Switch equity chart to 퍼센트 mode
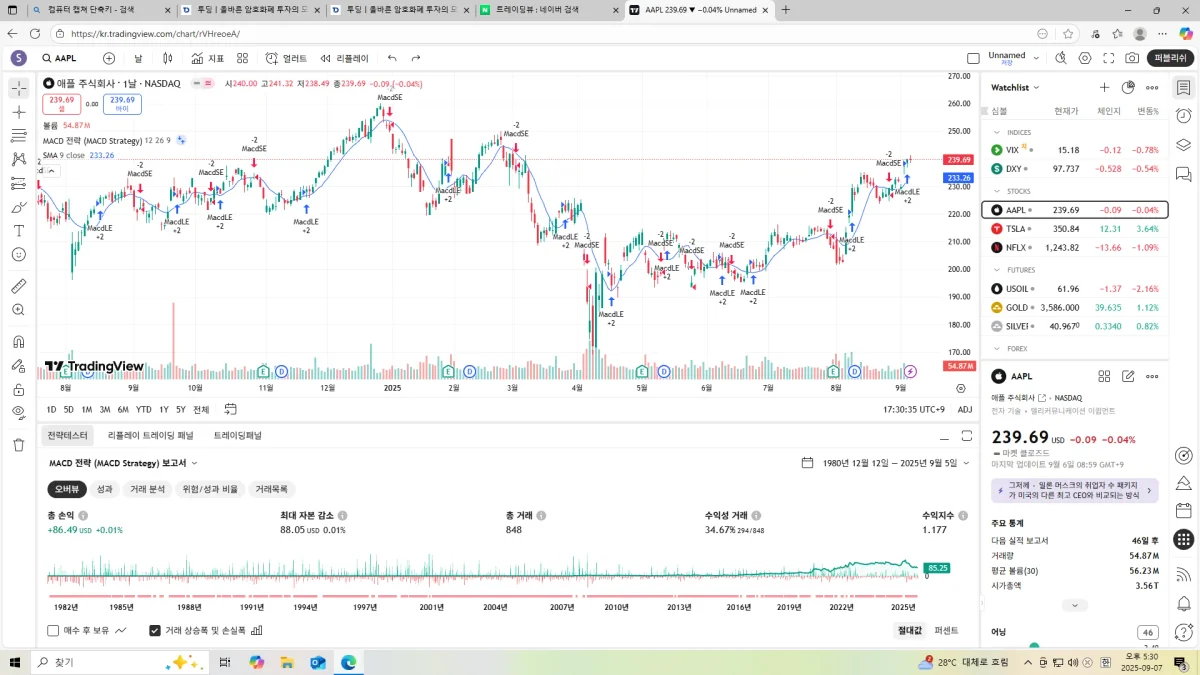This screenshot has width=1200, height=675. pos(946,631)
